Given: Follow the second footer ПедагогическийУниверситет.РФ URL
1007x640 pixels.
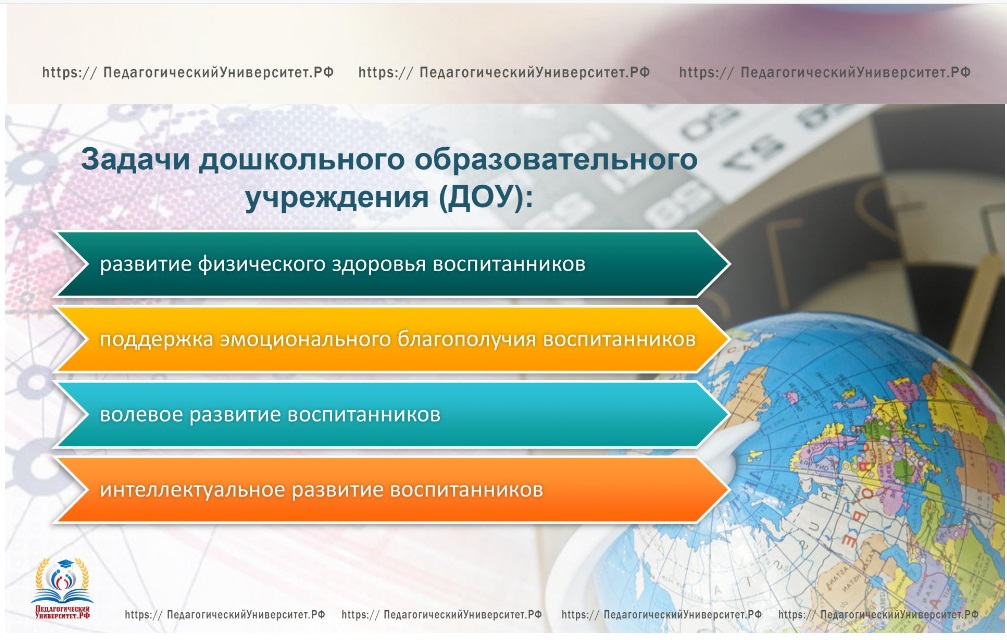Looking at the screenshot, I should click(442, 615).
